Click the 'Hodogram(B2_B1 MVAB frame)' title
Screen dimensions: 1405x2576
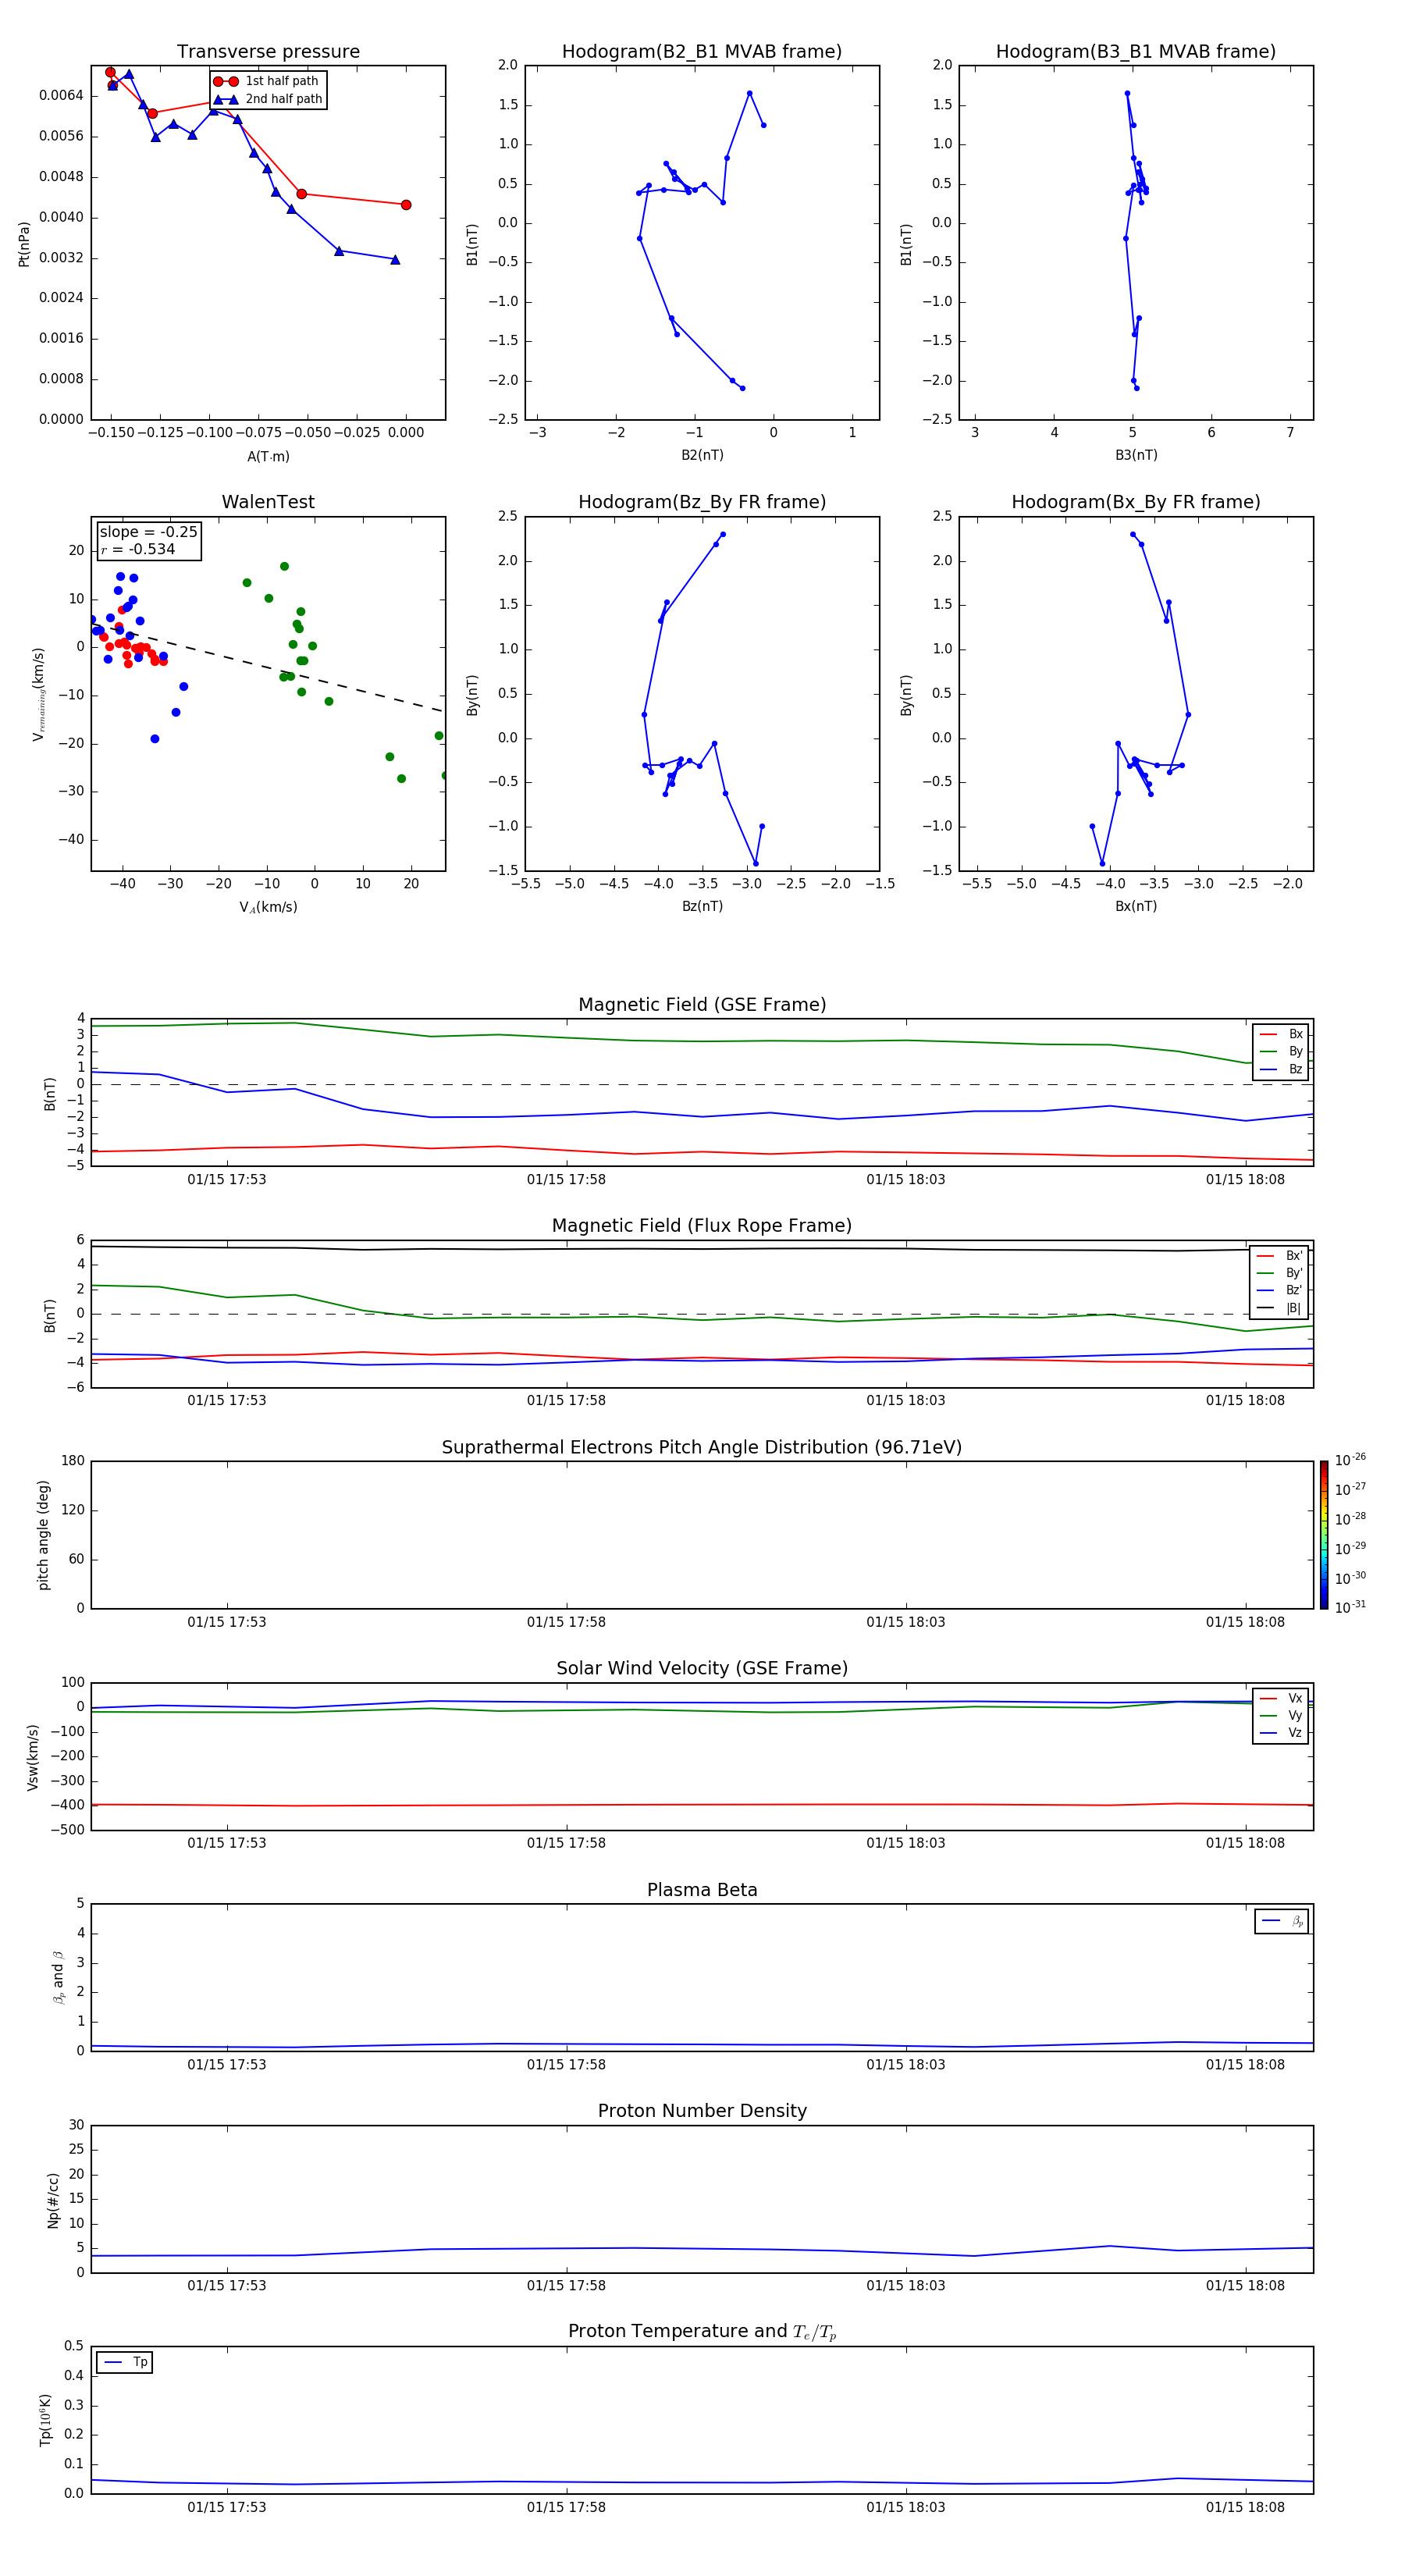tap(702, 52)
